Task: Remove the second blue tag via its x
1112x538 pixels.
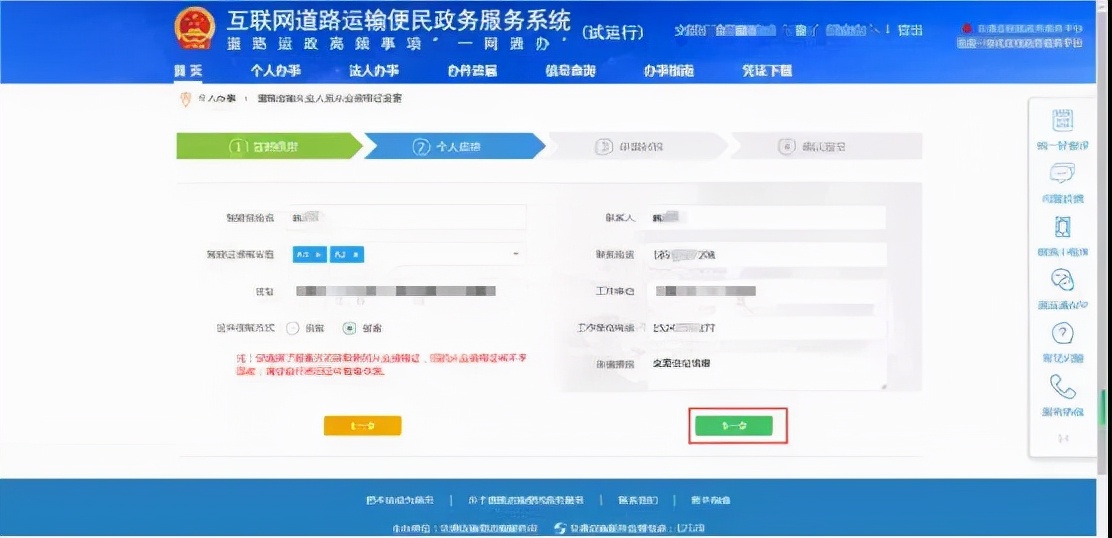Action: point(355,254)
